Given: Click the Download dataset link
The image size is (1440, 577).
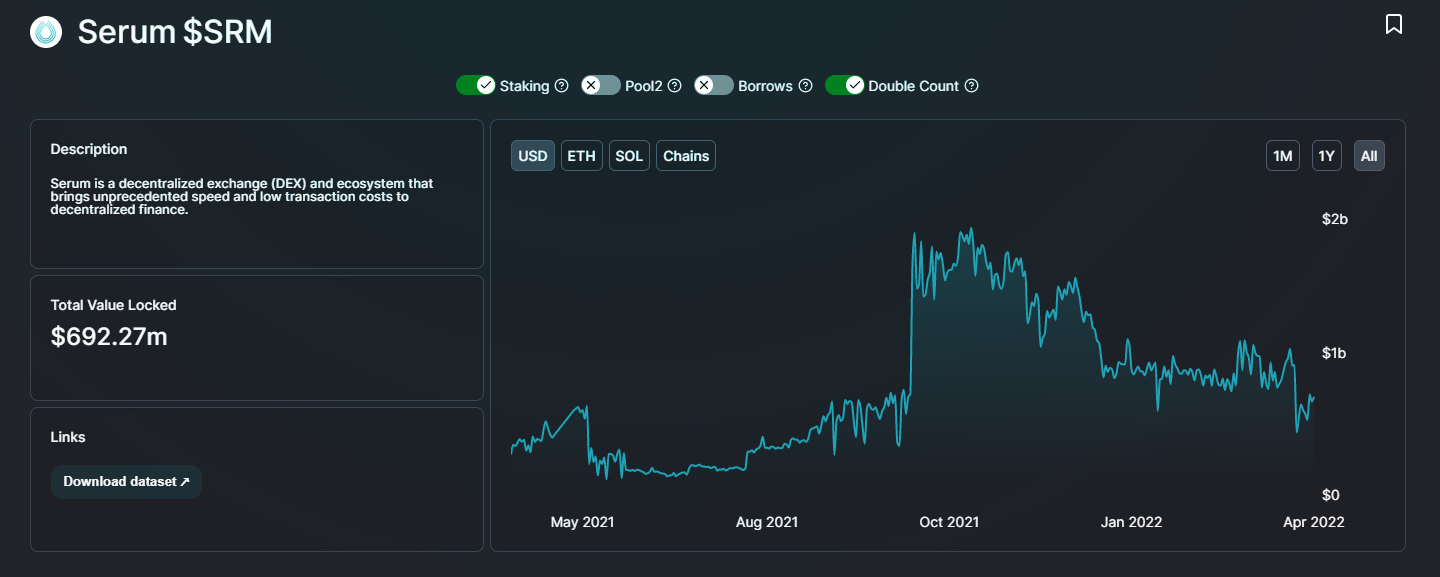Looking at the screenshot, I should (x=126, y=482).
